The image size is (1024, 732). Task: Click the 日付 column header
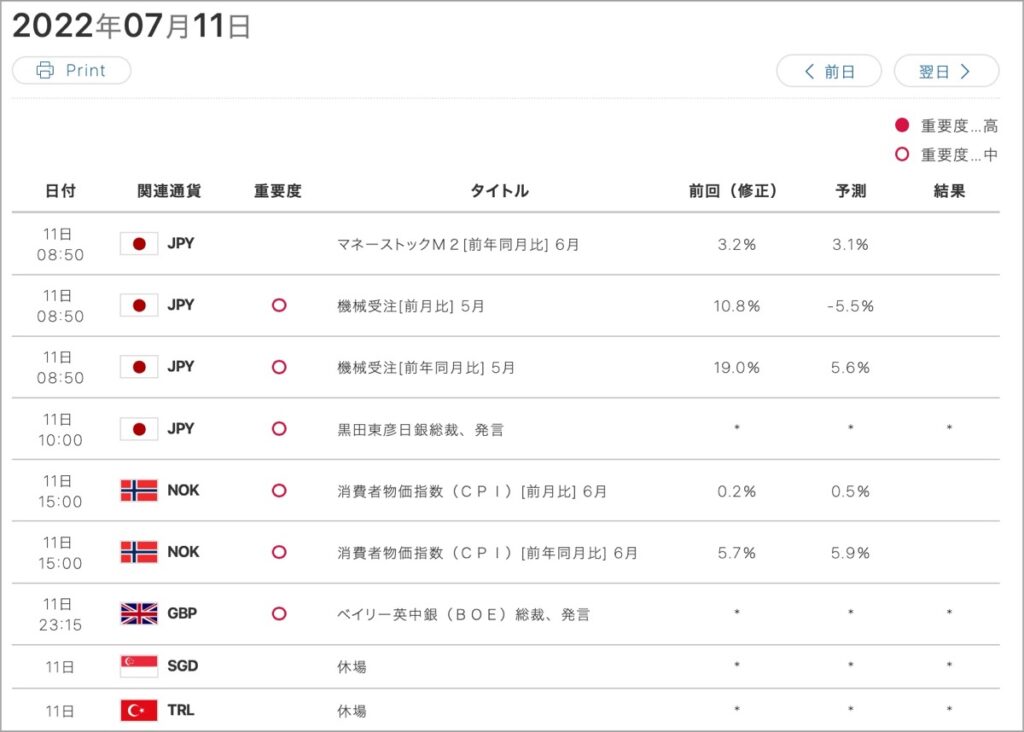point(60,191)
